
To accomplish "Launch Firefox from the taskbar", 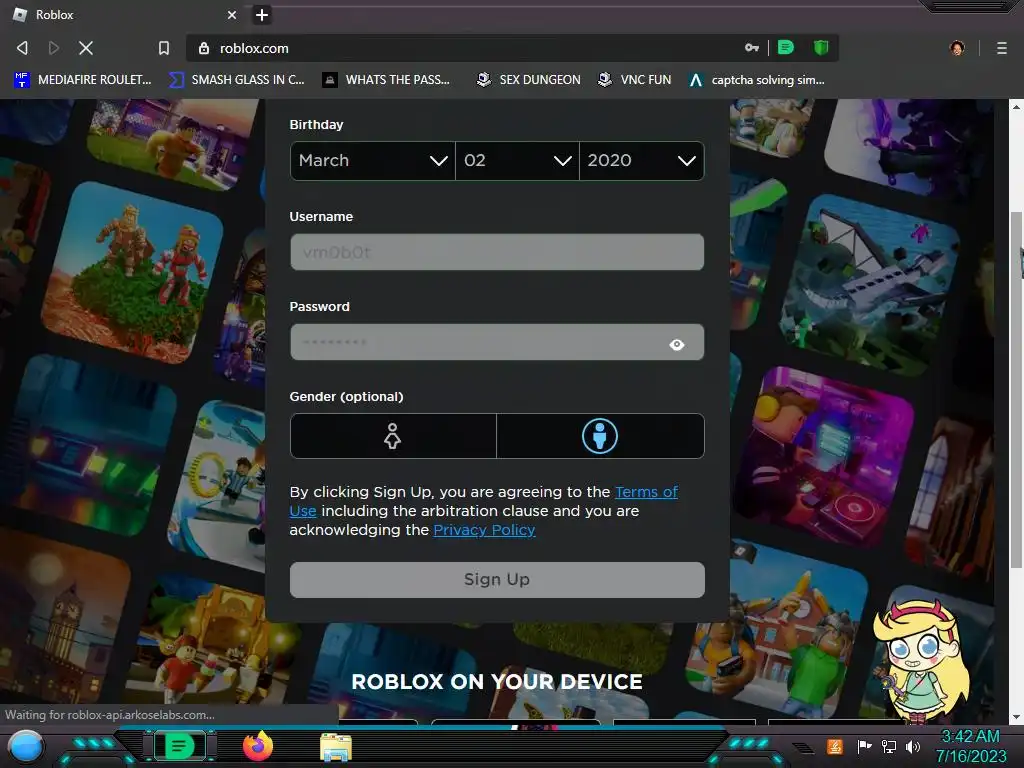I will (257, 746).
